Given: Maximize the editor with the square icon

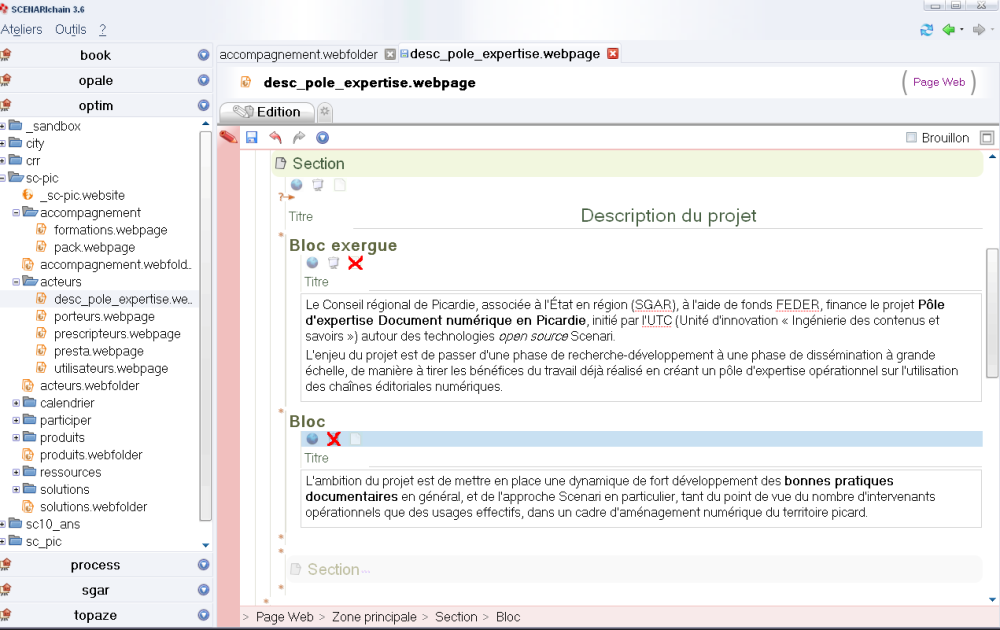Looking at the screenshot, I should tap(987, 138).
